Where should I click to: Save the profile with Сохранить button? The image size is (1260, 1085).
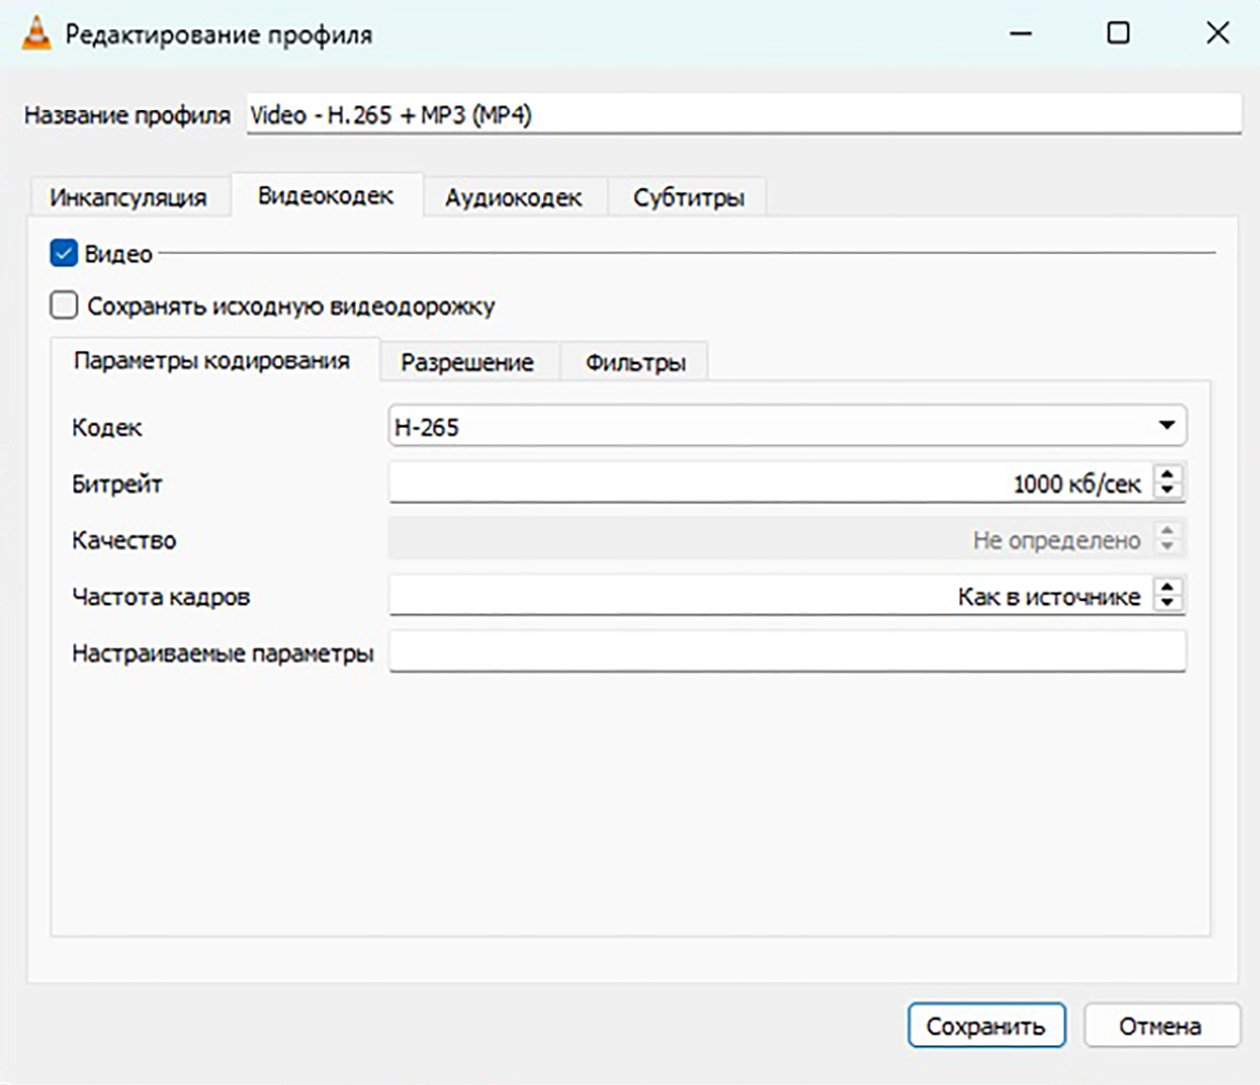(986, 1026)
